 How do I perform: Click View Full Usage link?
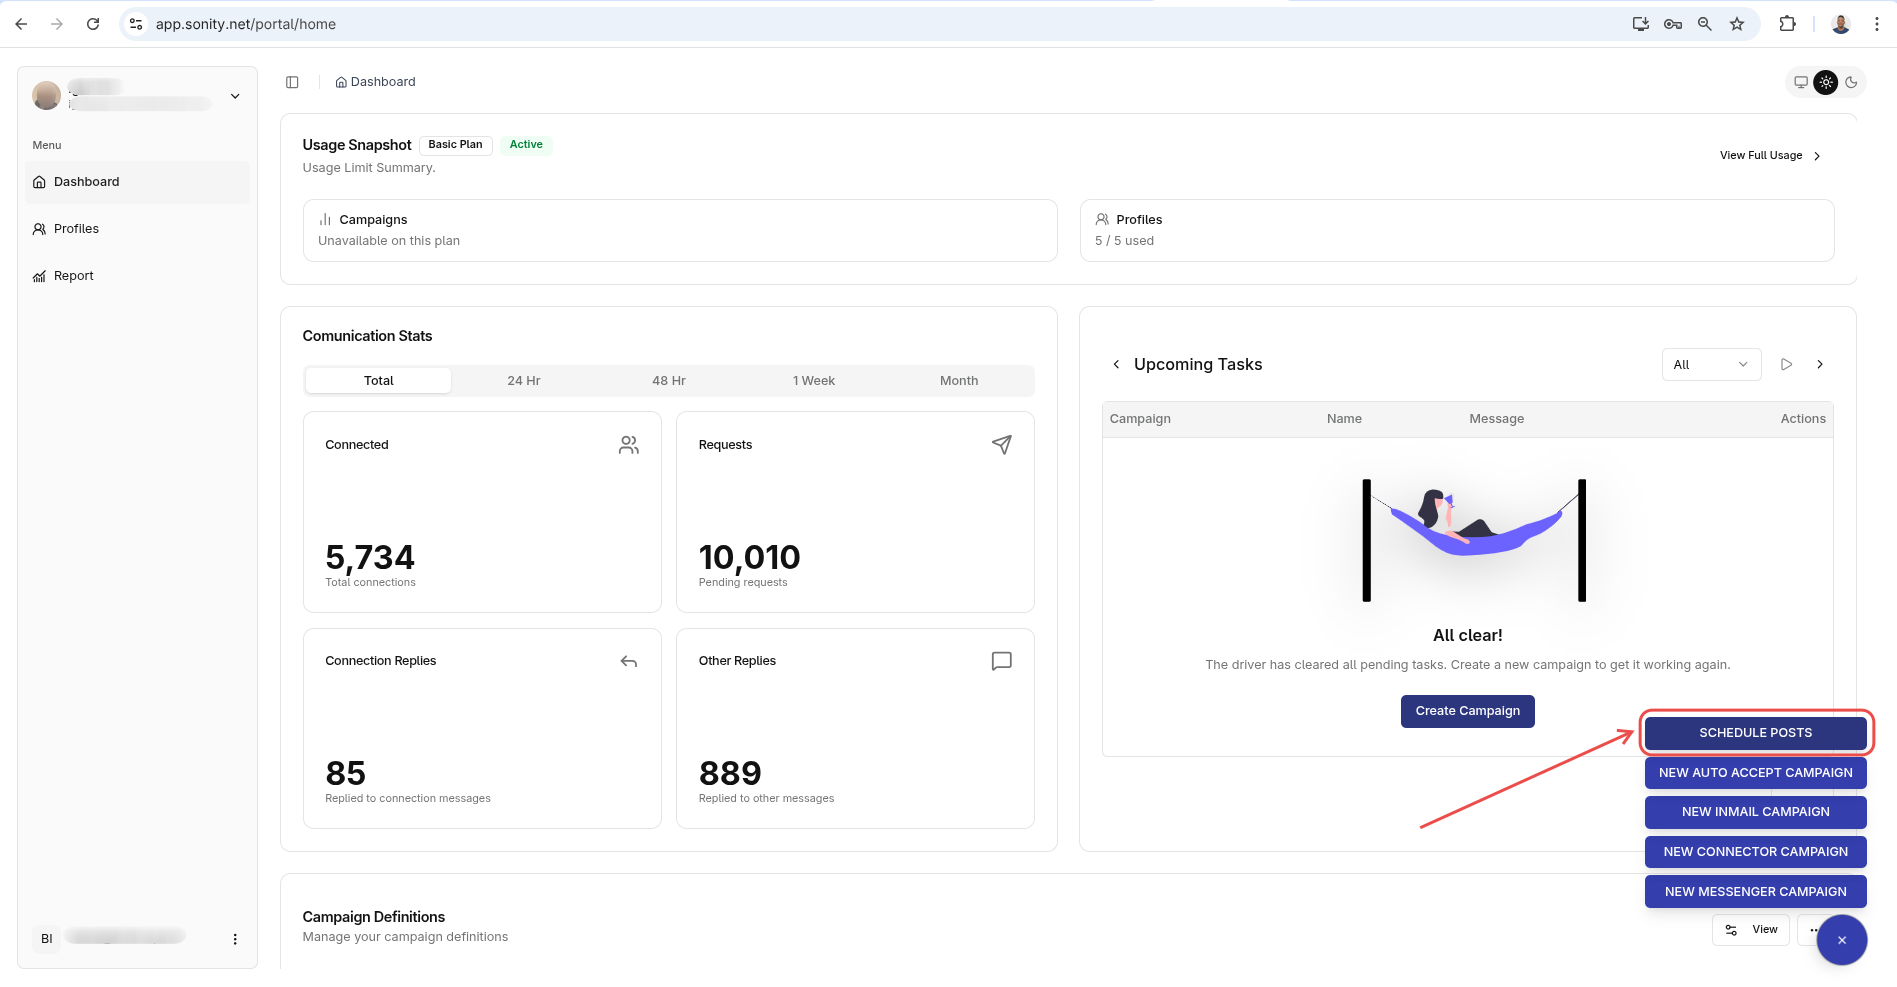click(1770, 156)
